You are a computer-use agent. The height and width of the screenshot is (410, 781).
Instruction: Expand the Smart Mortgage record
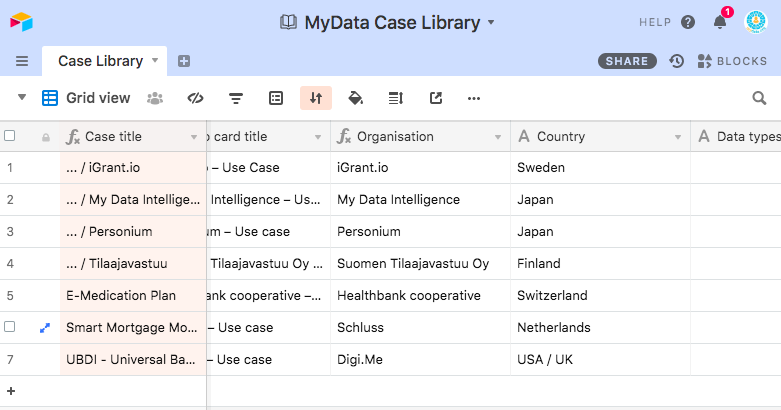44,327
